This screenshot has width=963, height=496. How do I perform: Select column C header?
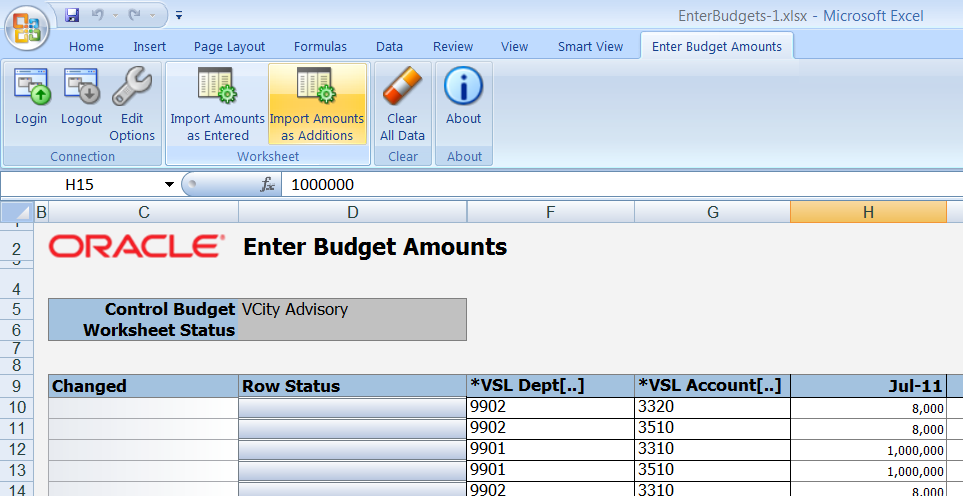coord(143,212)
